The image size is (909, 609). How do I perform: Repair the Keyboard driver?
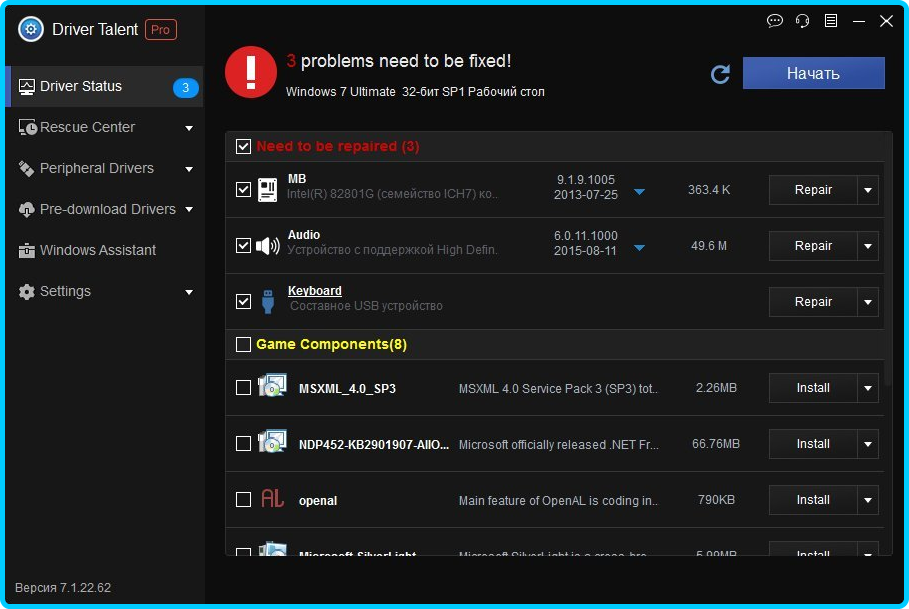pyautogui.click(x=813, y=302)
